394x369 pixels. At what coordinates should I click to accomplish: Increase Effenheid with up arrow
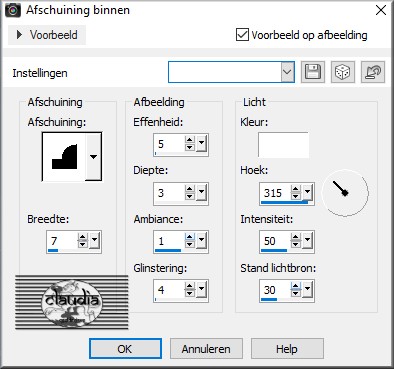pos(189,140)
